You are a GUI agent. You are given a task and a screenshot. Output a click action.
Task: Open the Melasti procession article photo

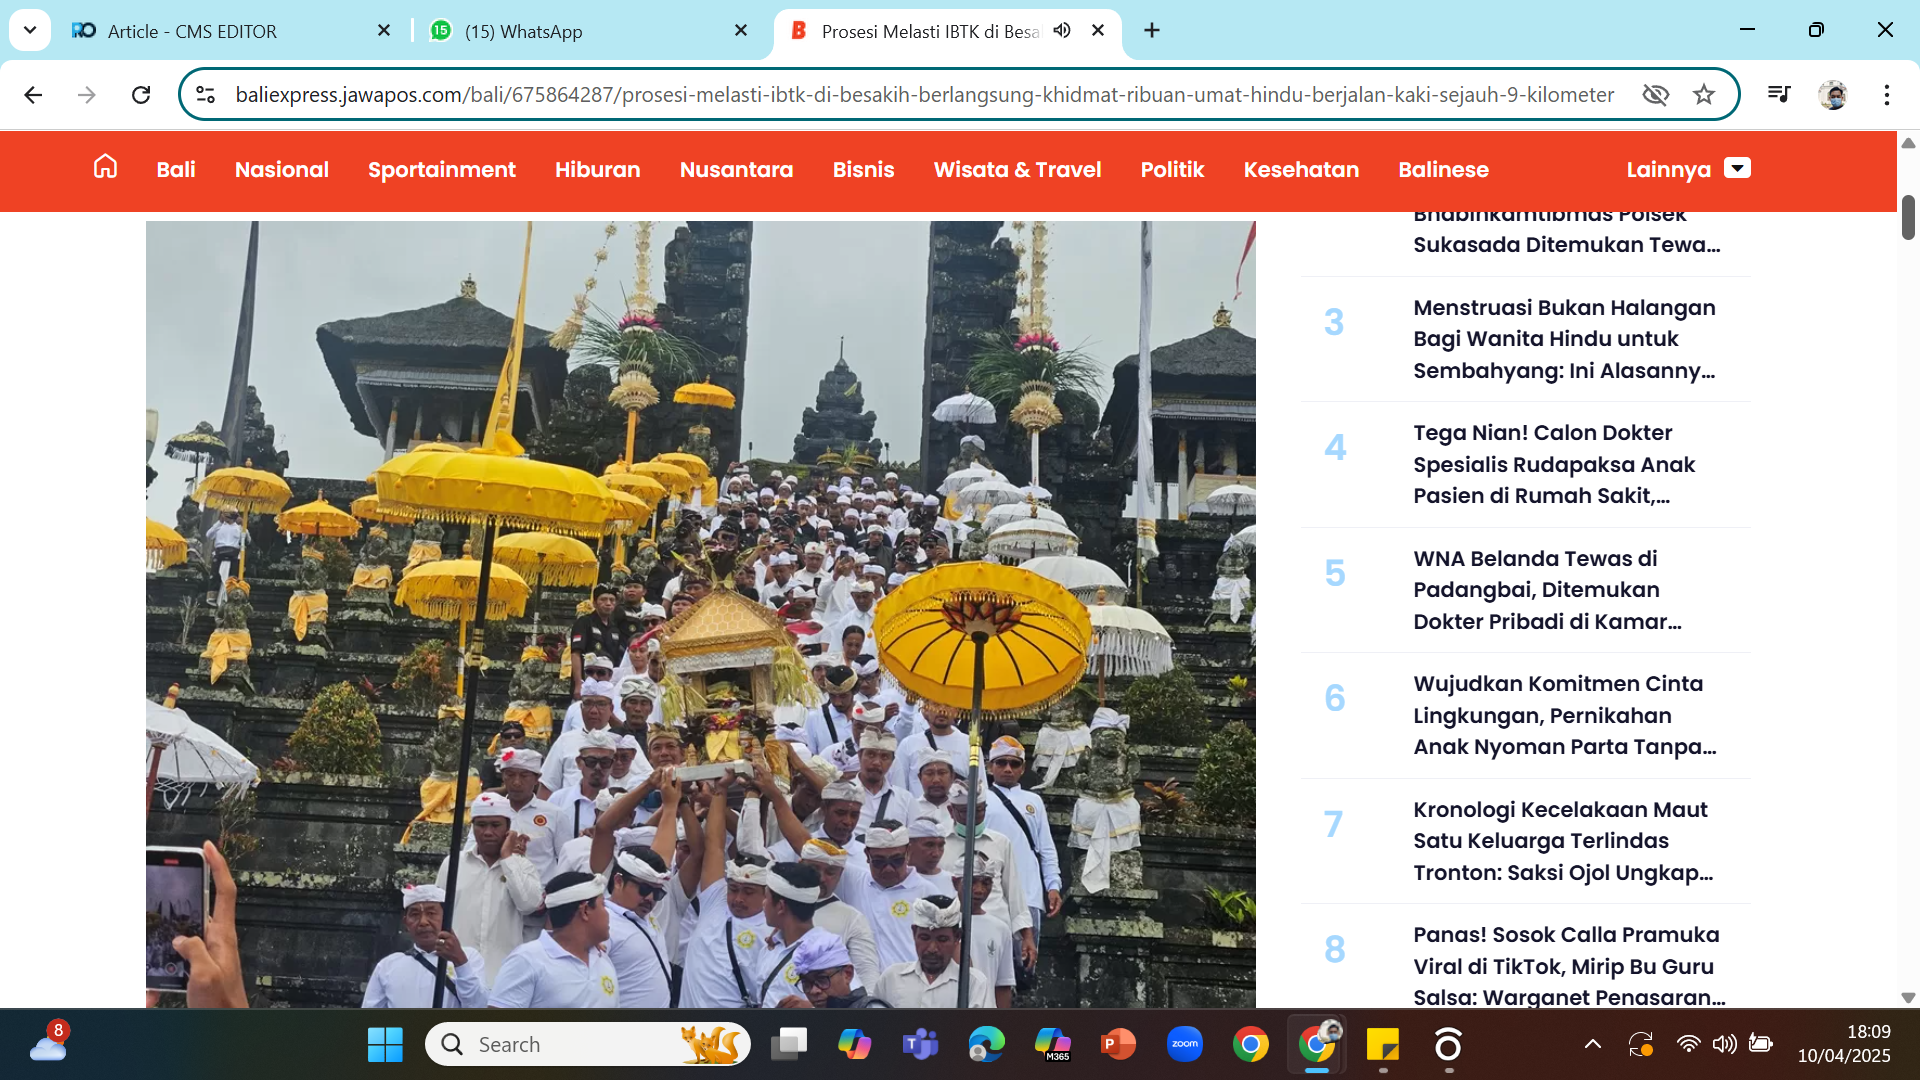[x=701, y=614]
